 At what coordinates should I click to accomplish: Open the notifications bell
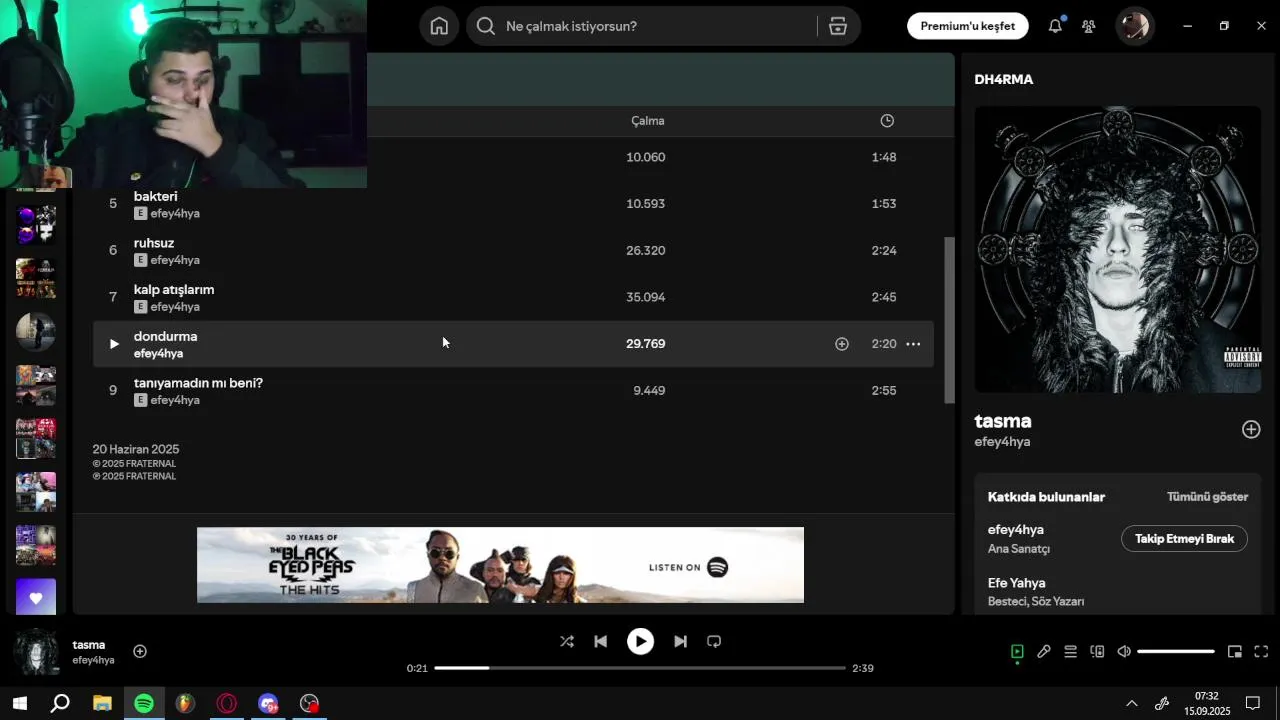1055,26
